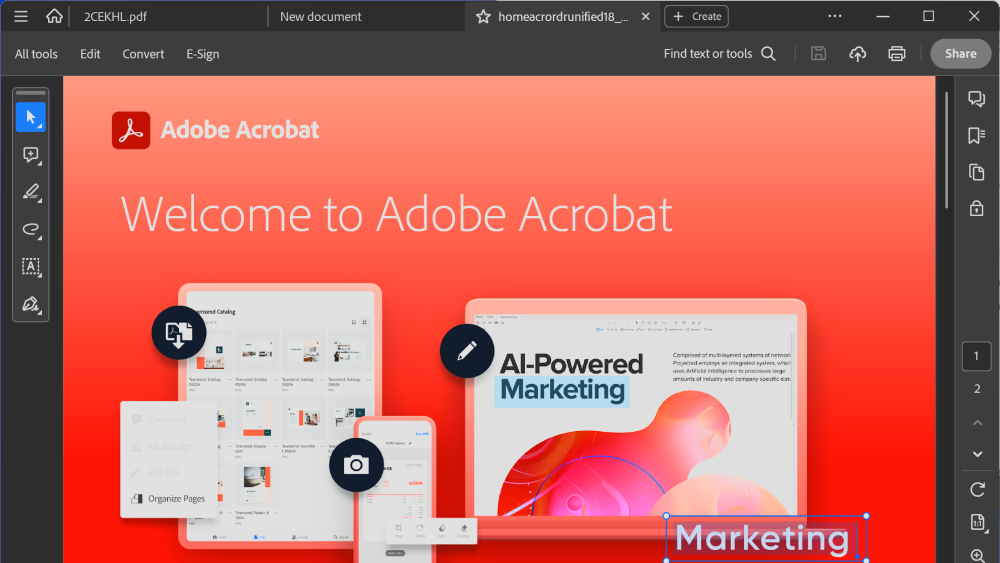Go to the next page
The width and height of the screenshot is (1000, 563).
click(x=977, y=455)
